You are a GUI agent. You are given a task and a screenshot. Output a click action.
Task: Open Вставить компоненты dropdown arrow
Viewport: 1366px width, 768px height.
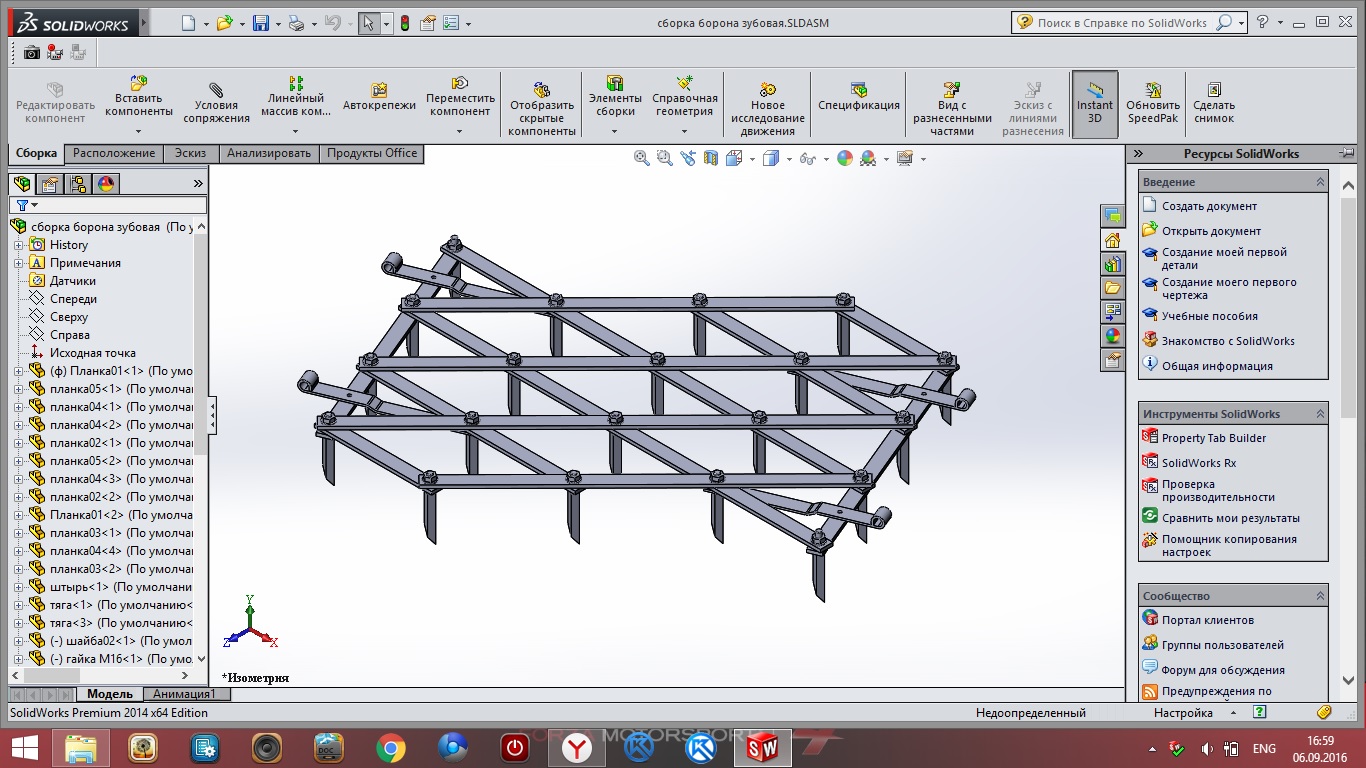pos(139,130)
